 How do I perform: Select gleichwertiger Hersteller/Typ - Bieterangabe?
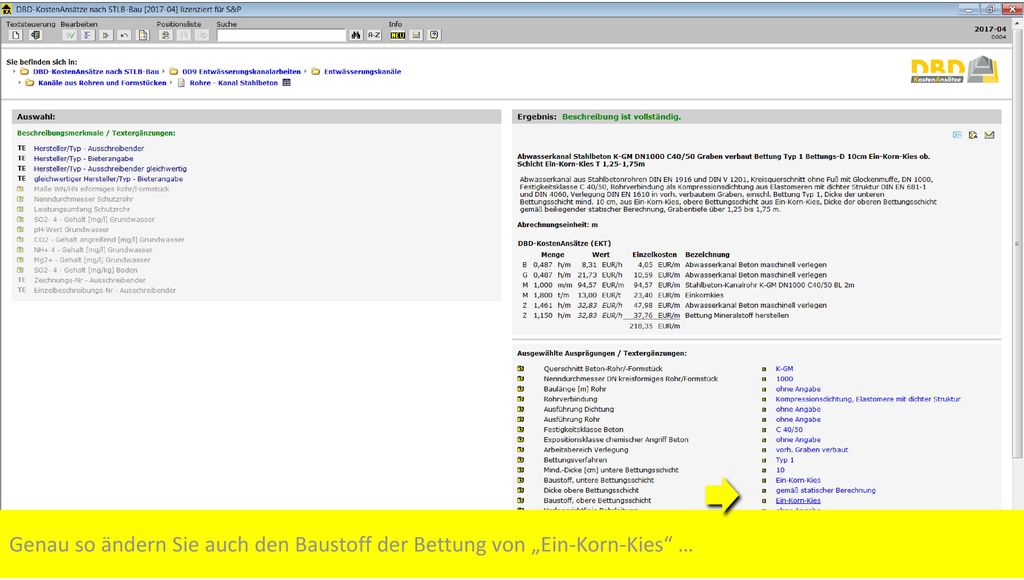108,179
